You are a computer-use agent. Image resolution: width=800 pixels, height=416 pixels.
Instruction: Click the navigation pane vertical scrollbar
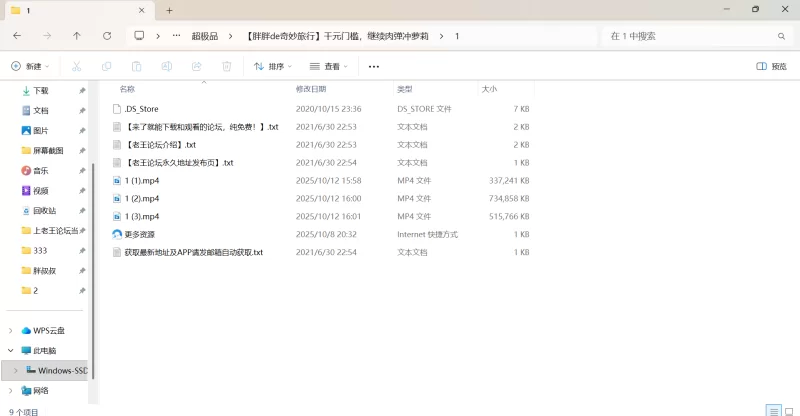coord(92,250)
